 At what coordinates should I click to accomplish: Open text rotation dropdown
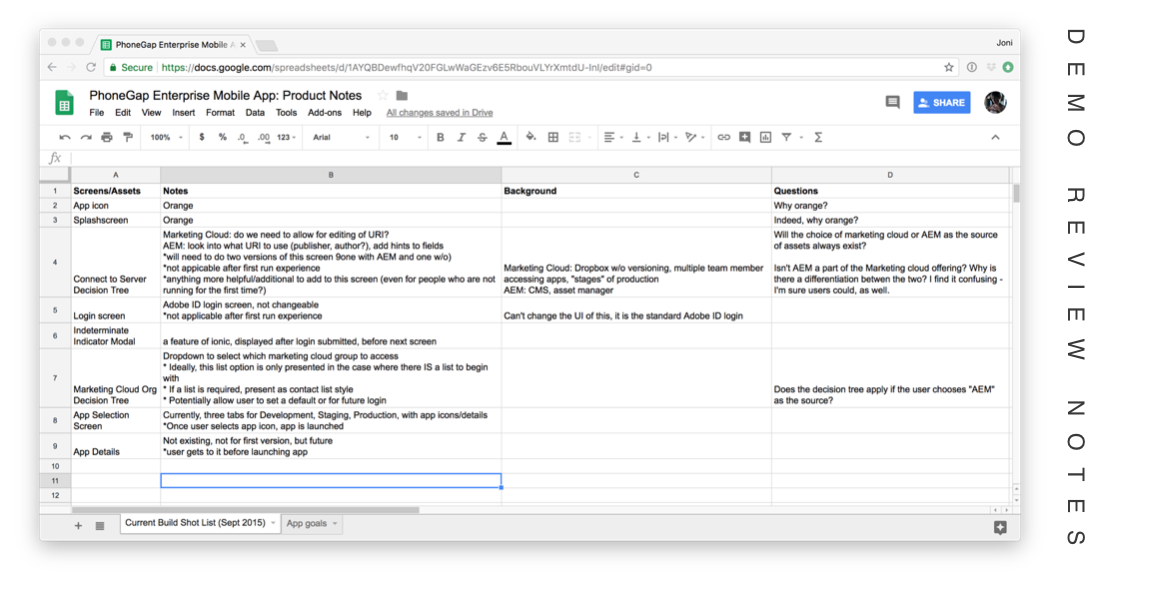695,137
